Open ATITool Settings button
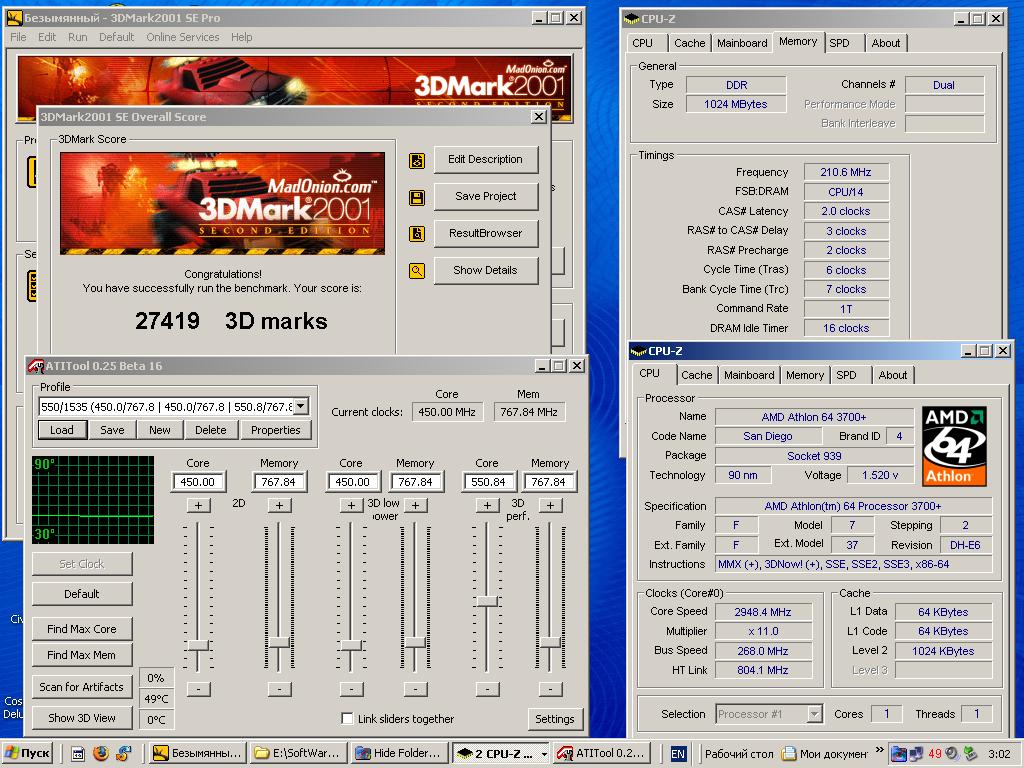The width and height of the screenshot is (1024, 768). click(x=554, y=719)
